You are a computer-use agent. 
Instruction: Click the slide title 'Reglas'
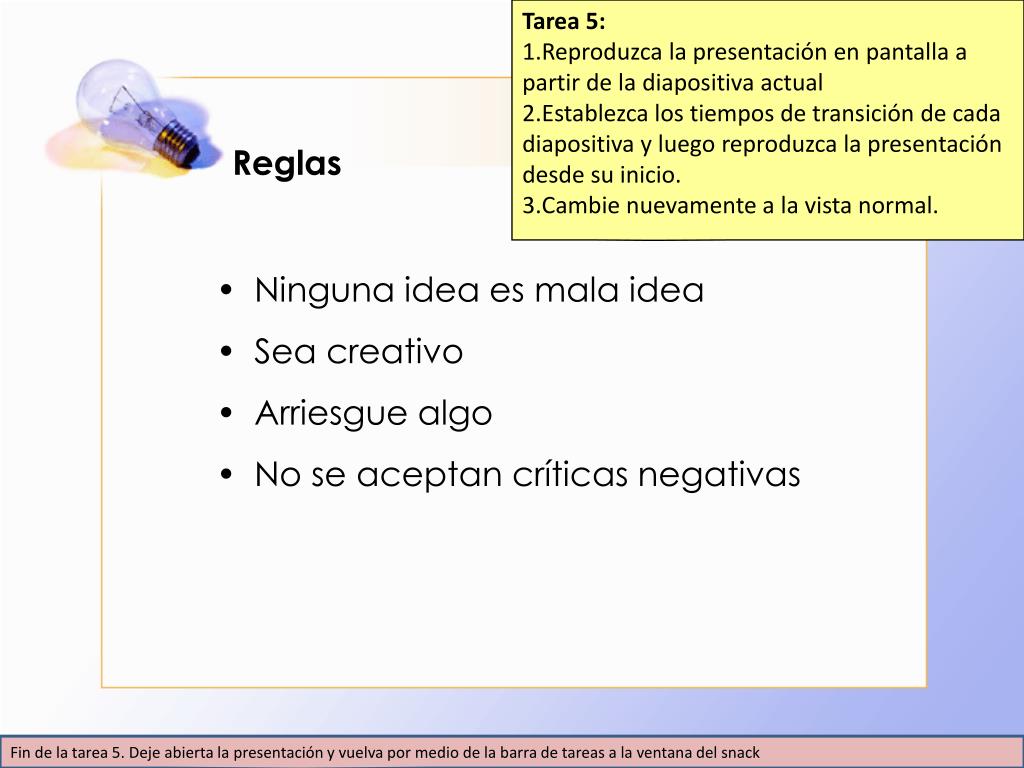point(287,163)
